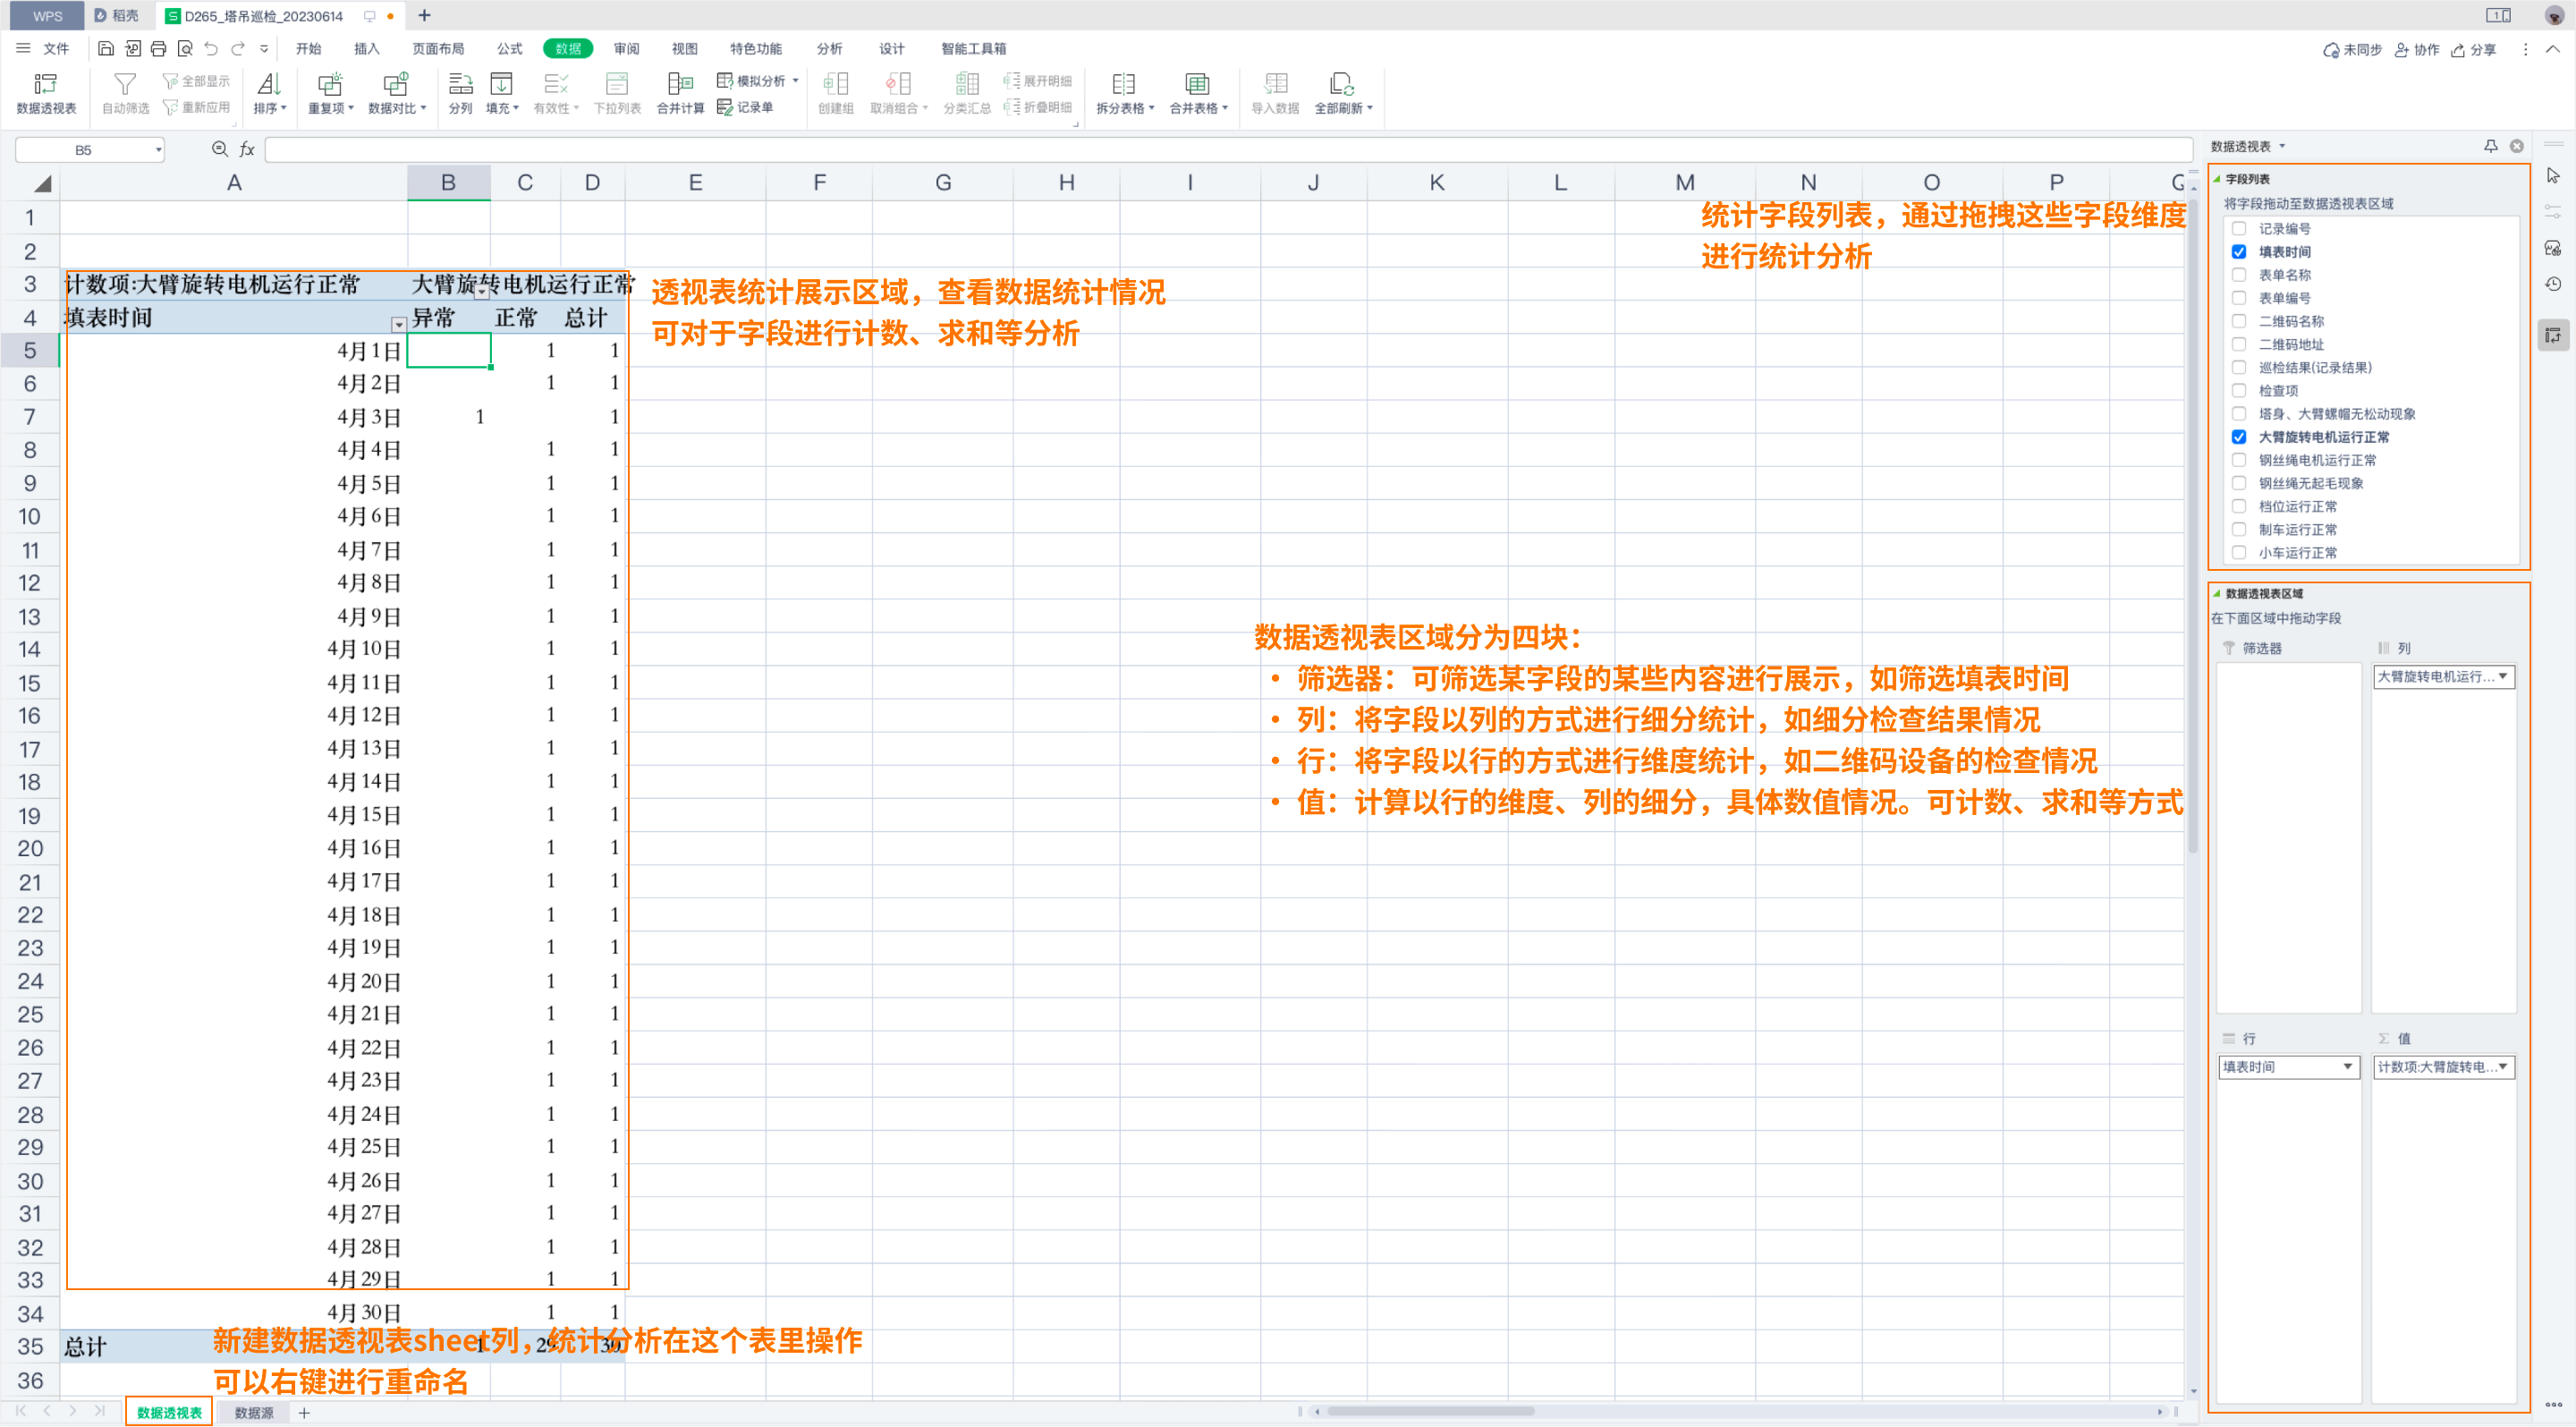Select the 数据透视表 sheet tab
Image resolution: width=2576 pixels, height=1427 pixels.
(x=169, y=1412)
